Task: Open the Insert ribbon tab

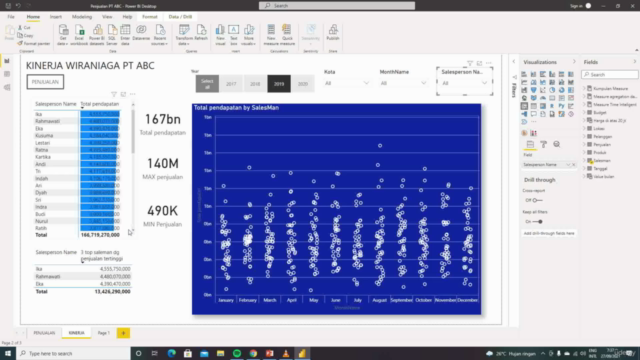Action: pyautogui.click(x=56, y=17)
